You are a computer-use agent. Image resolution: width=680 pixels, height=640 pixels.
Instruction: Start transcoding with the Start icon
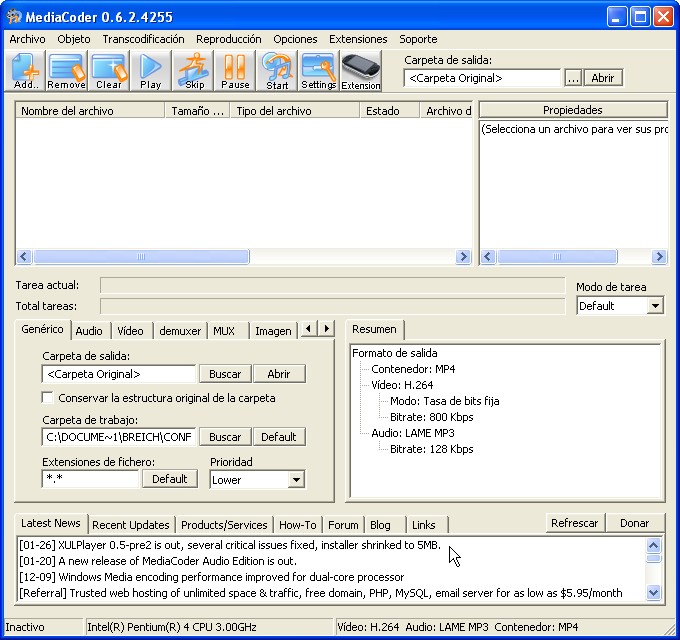[x=277, y=71]
